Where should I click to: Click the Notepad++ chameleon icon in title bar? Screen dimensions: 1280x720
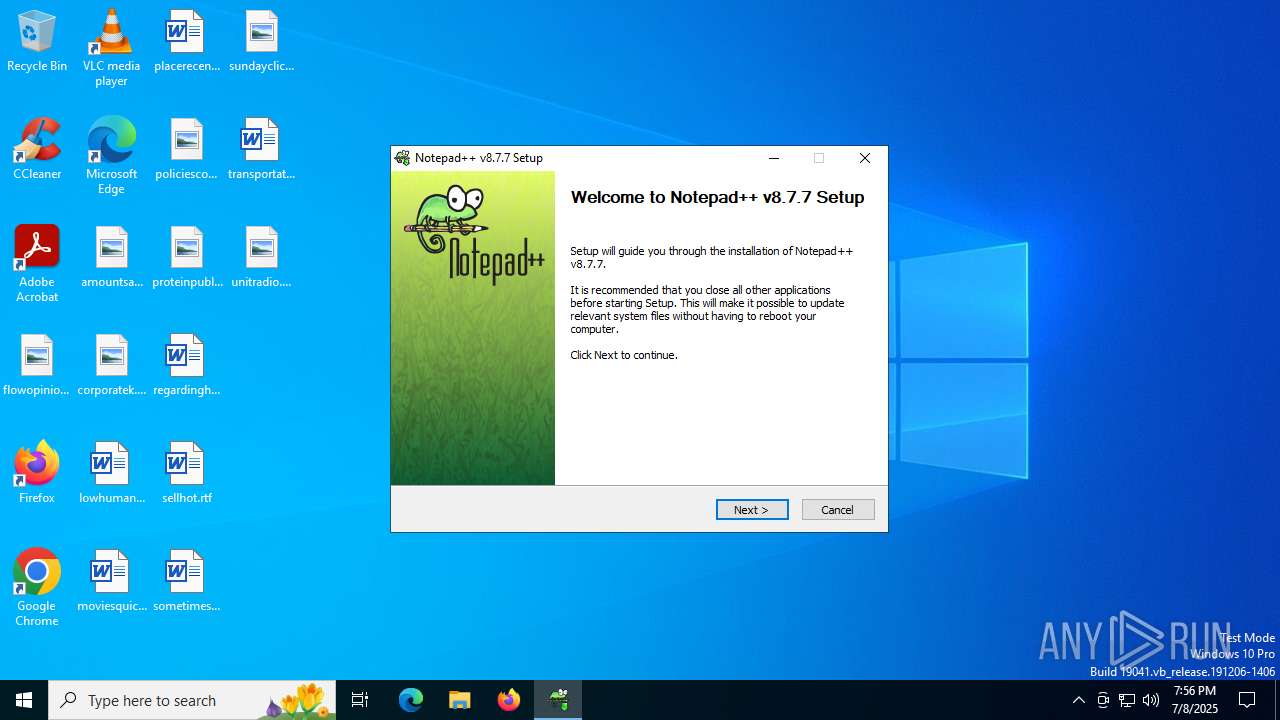402,158
